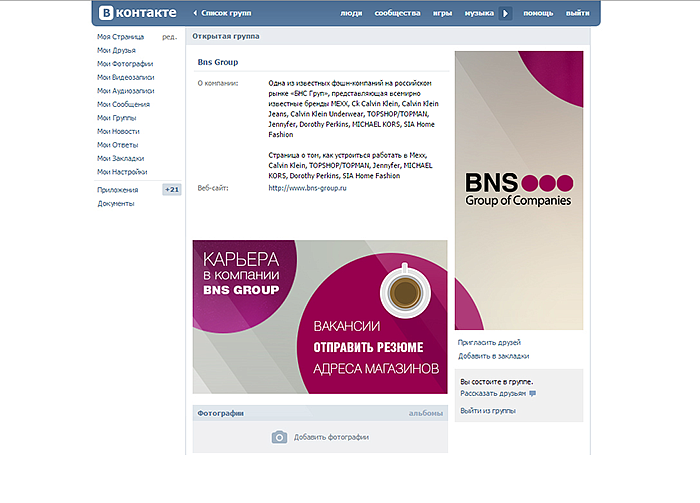Open Мои Ответы

pos(118,145)
